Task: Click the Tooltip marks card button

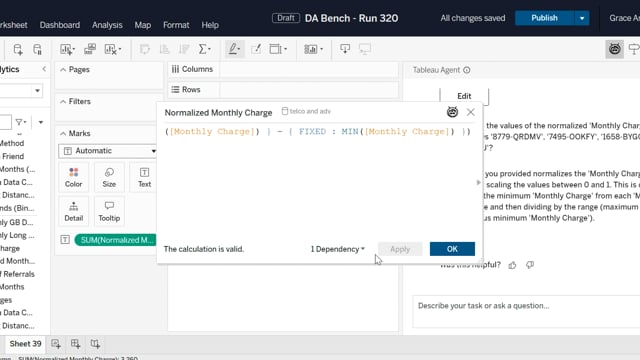Action: 109,211
